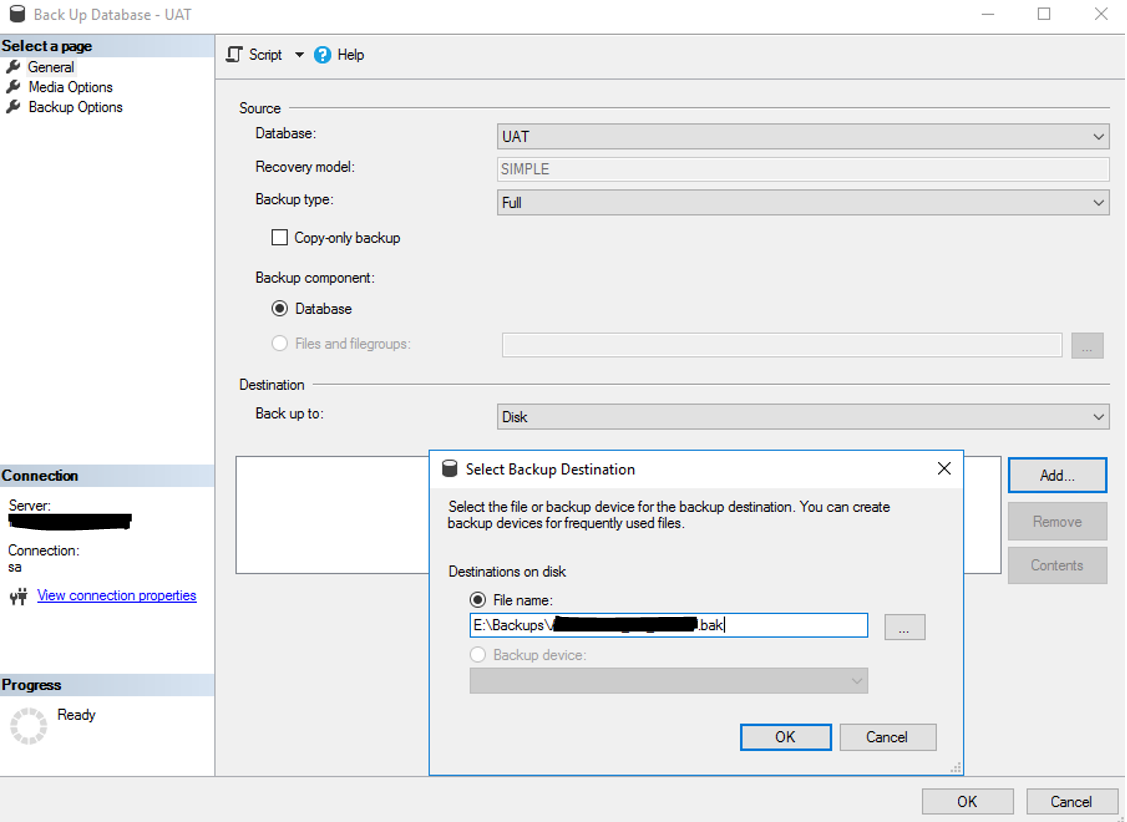This screenshot has width=1127, height=822.
Task: Click the database icon in Select Backup Destination title
Action: pos(449,469)
